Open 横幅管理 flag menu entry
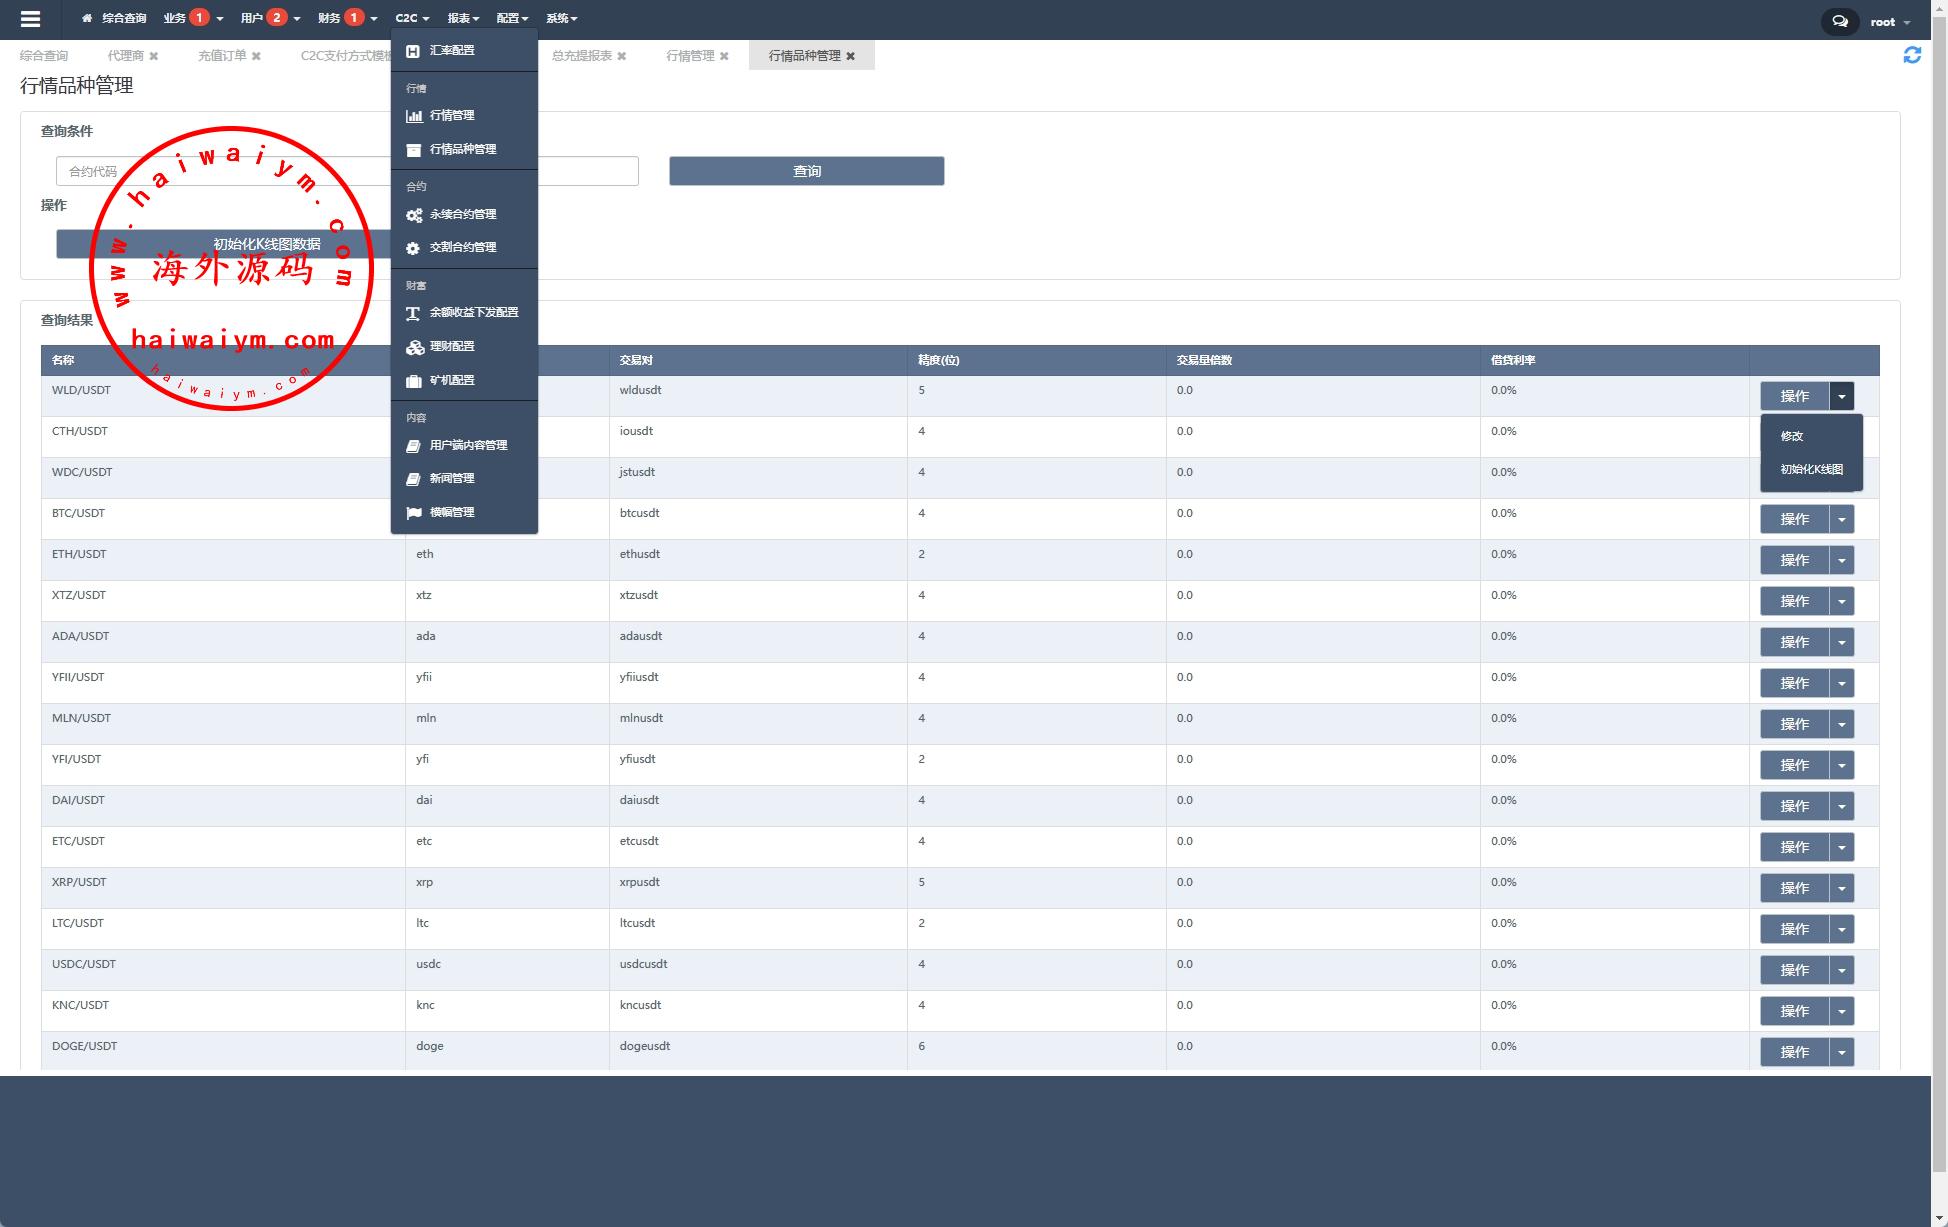 451,512
